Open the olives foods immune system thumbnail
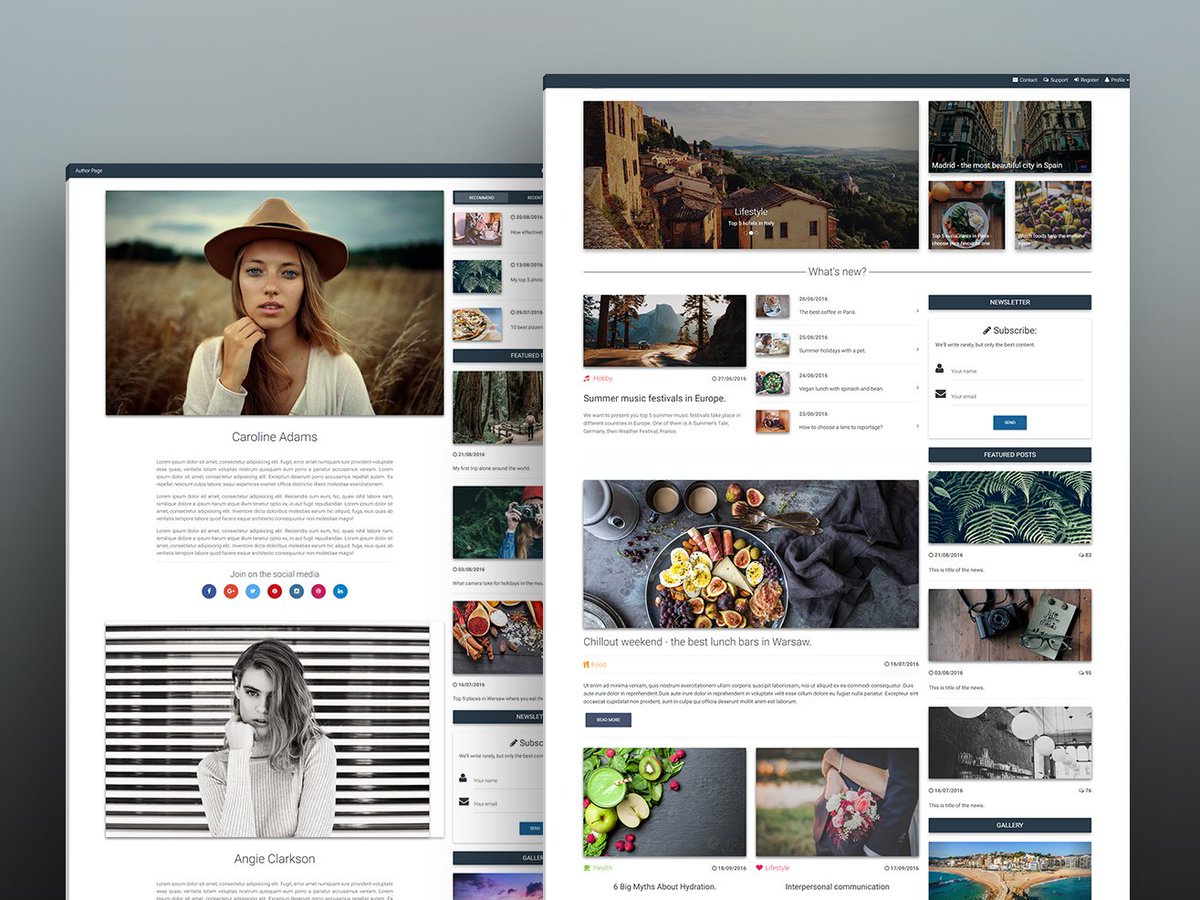The height and width of the screenshot is (900, 1200). point(1053,215)
